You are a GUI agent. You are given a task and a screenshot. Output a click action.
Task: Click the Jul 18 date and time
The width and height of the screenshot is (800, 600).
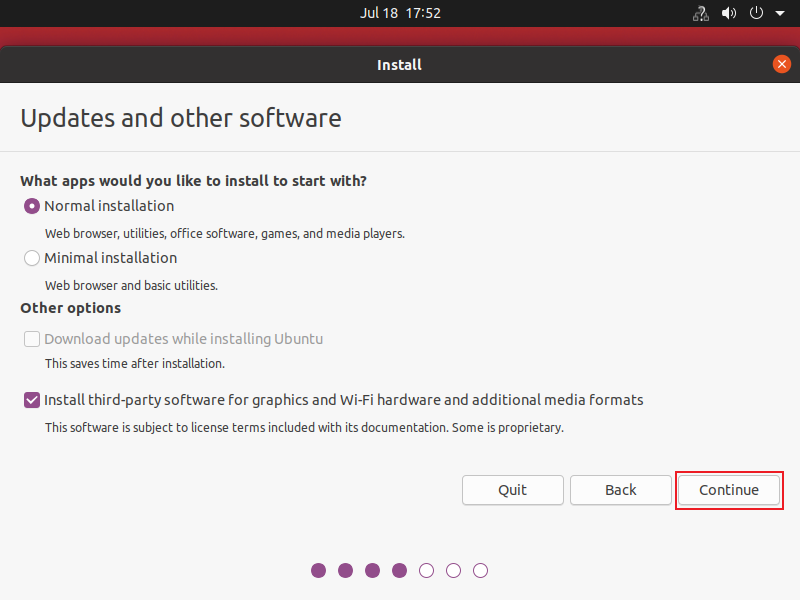click(400, 13)
